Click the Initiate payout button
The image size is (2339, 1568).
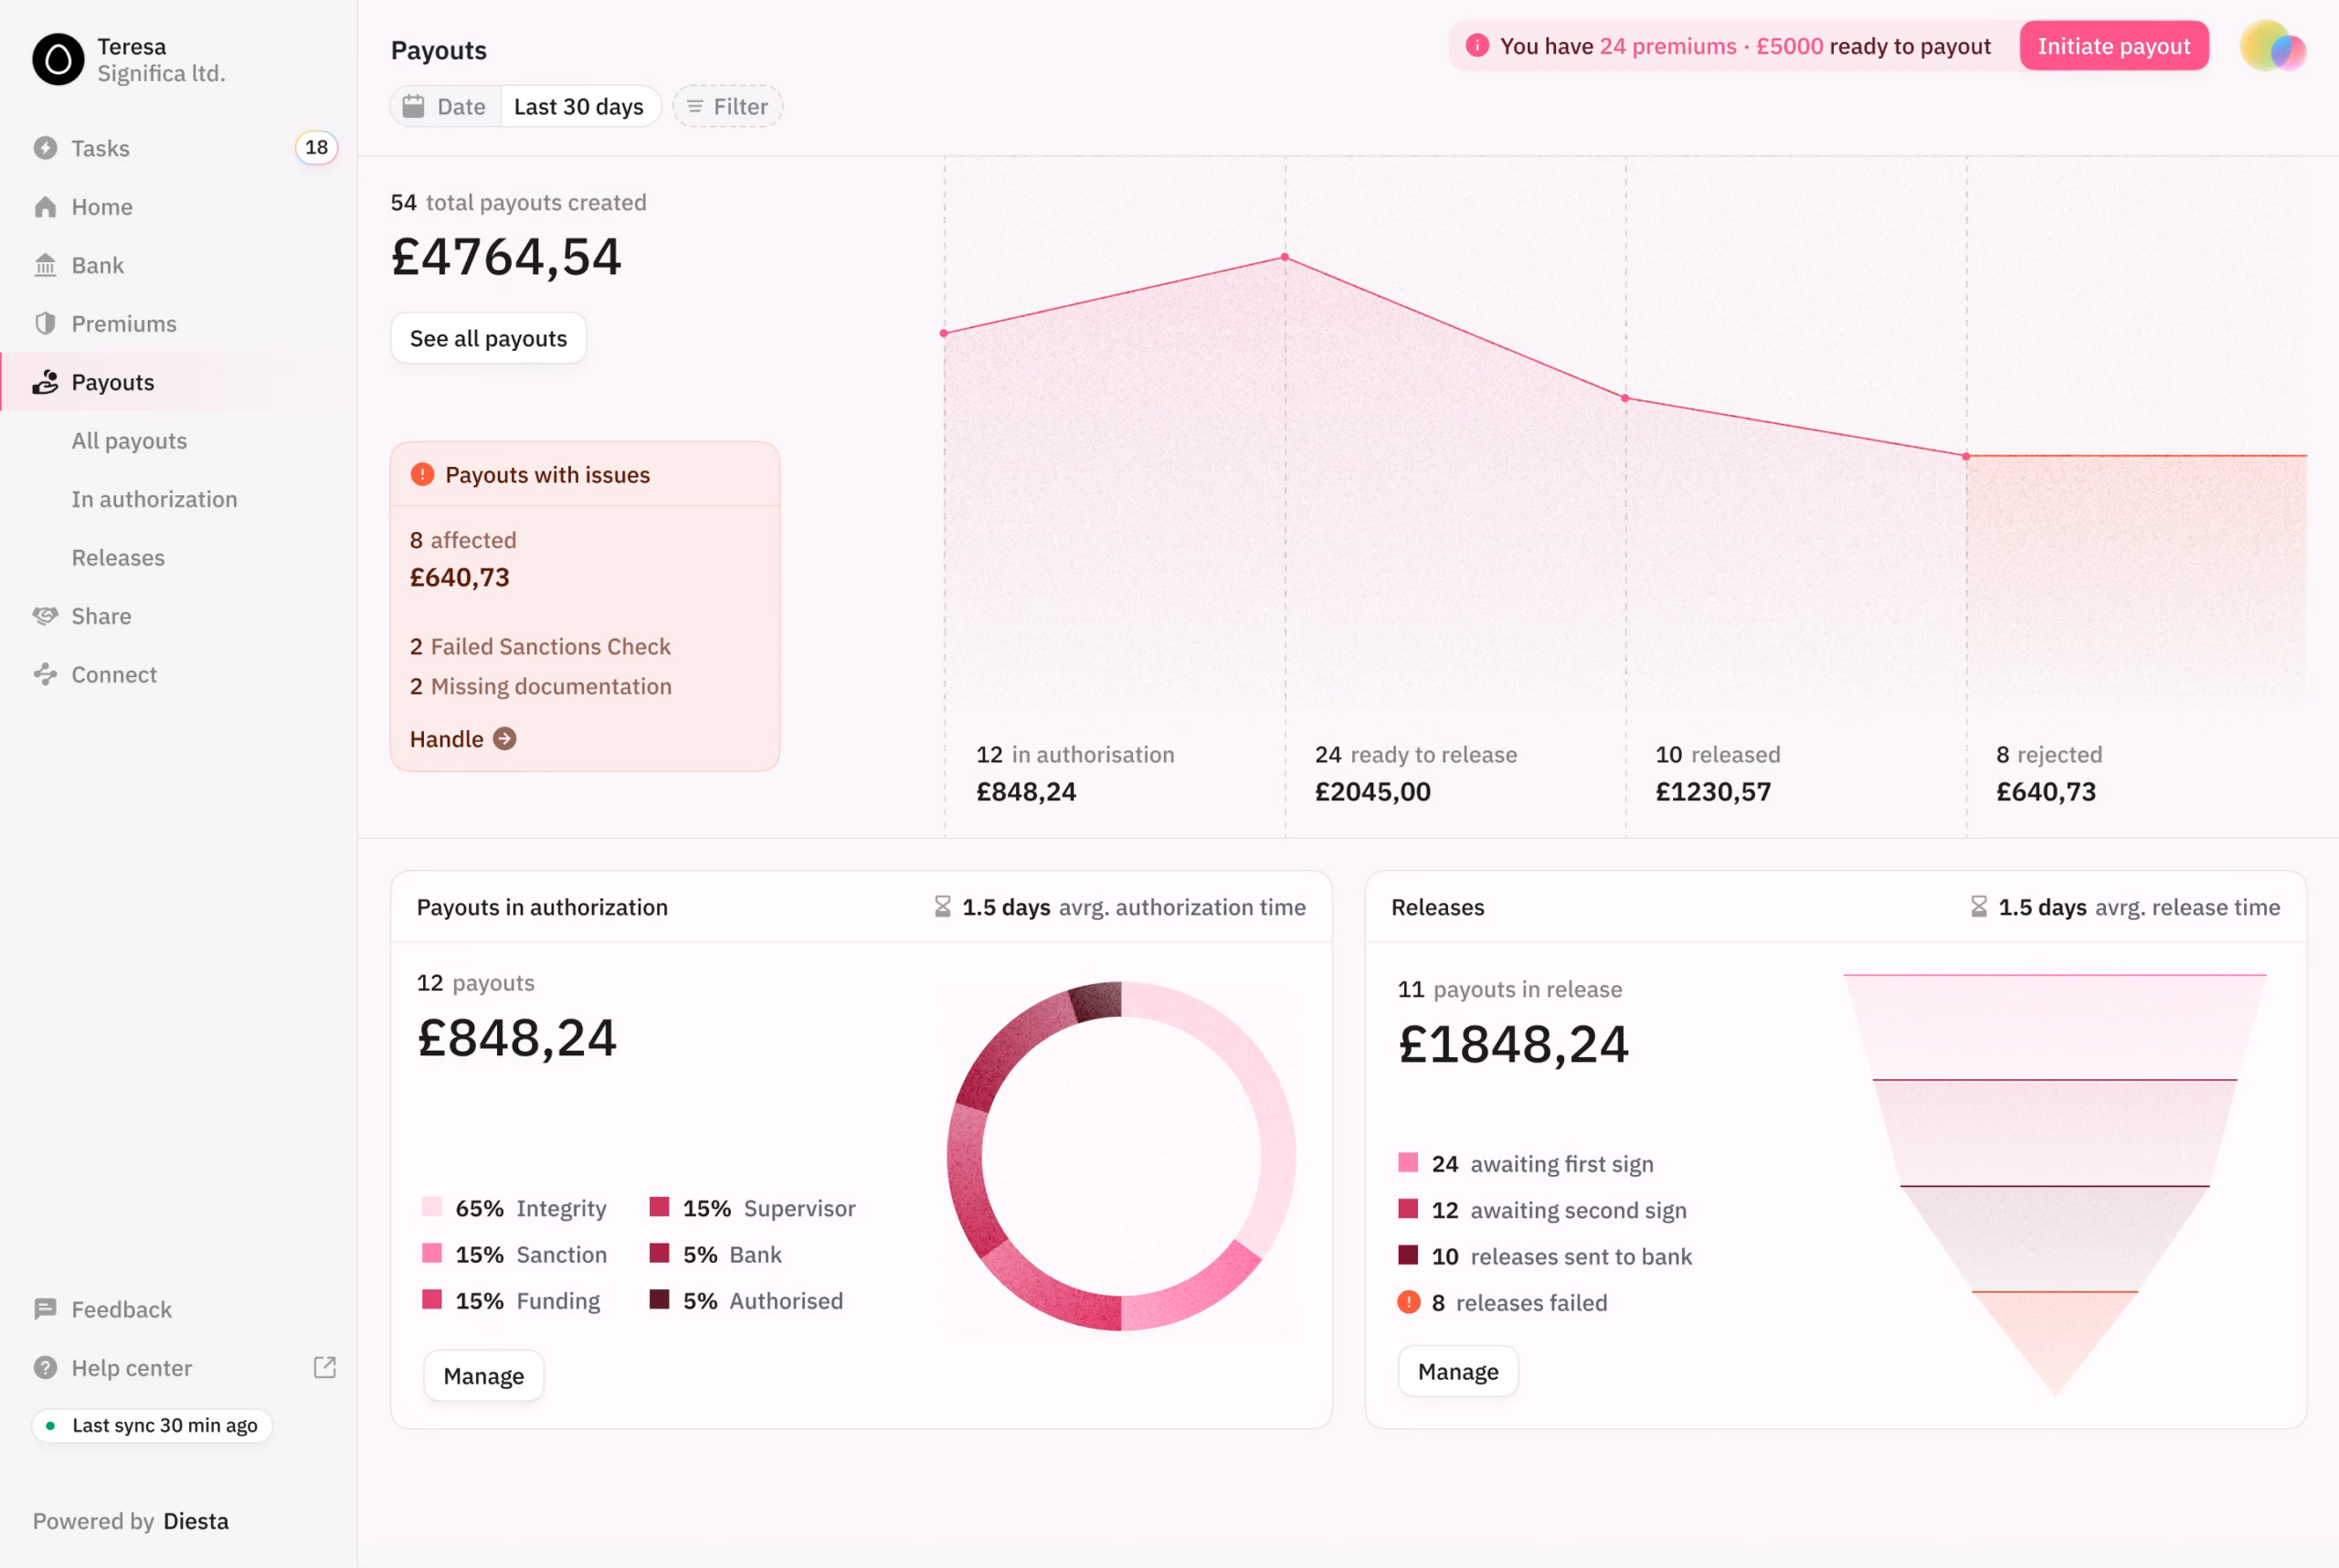[2114, 46]
